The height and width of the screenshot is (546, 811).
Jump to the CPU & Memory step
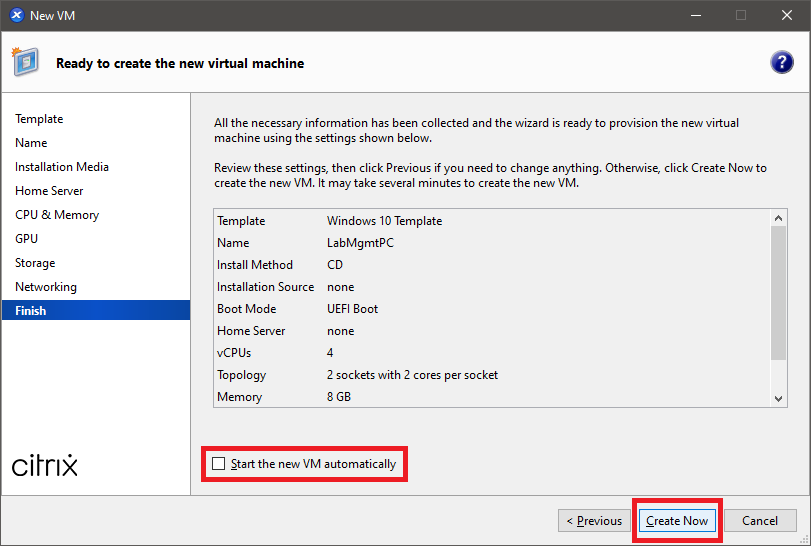click(57, 215)
